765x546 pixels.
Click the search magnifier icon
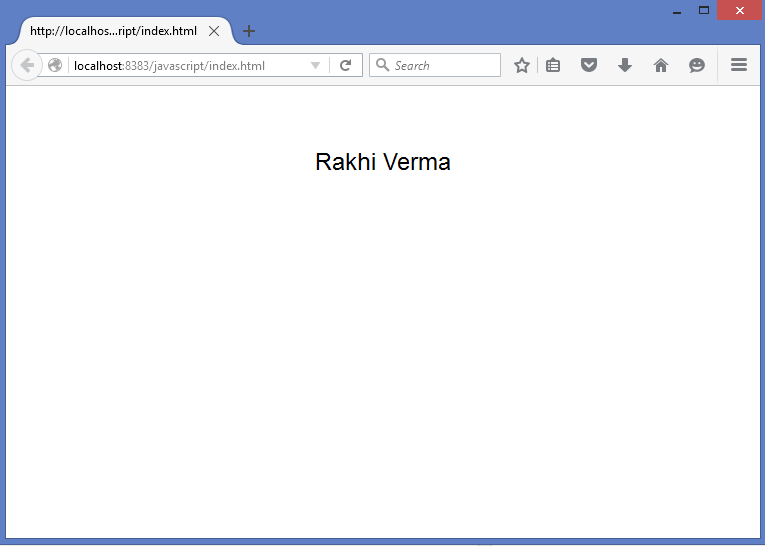coord(382,65)
